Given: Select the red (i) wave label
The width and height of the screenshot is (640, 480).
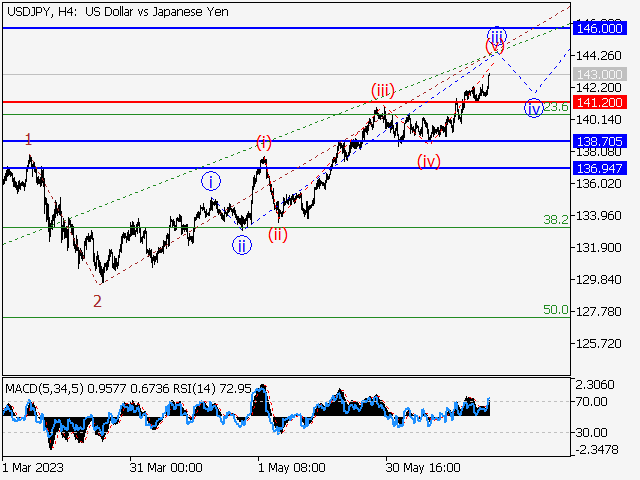Looking at the screenshot, I should pyautogui.click(x=264, y=142).
